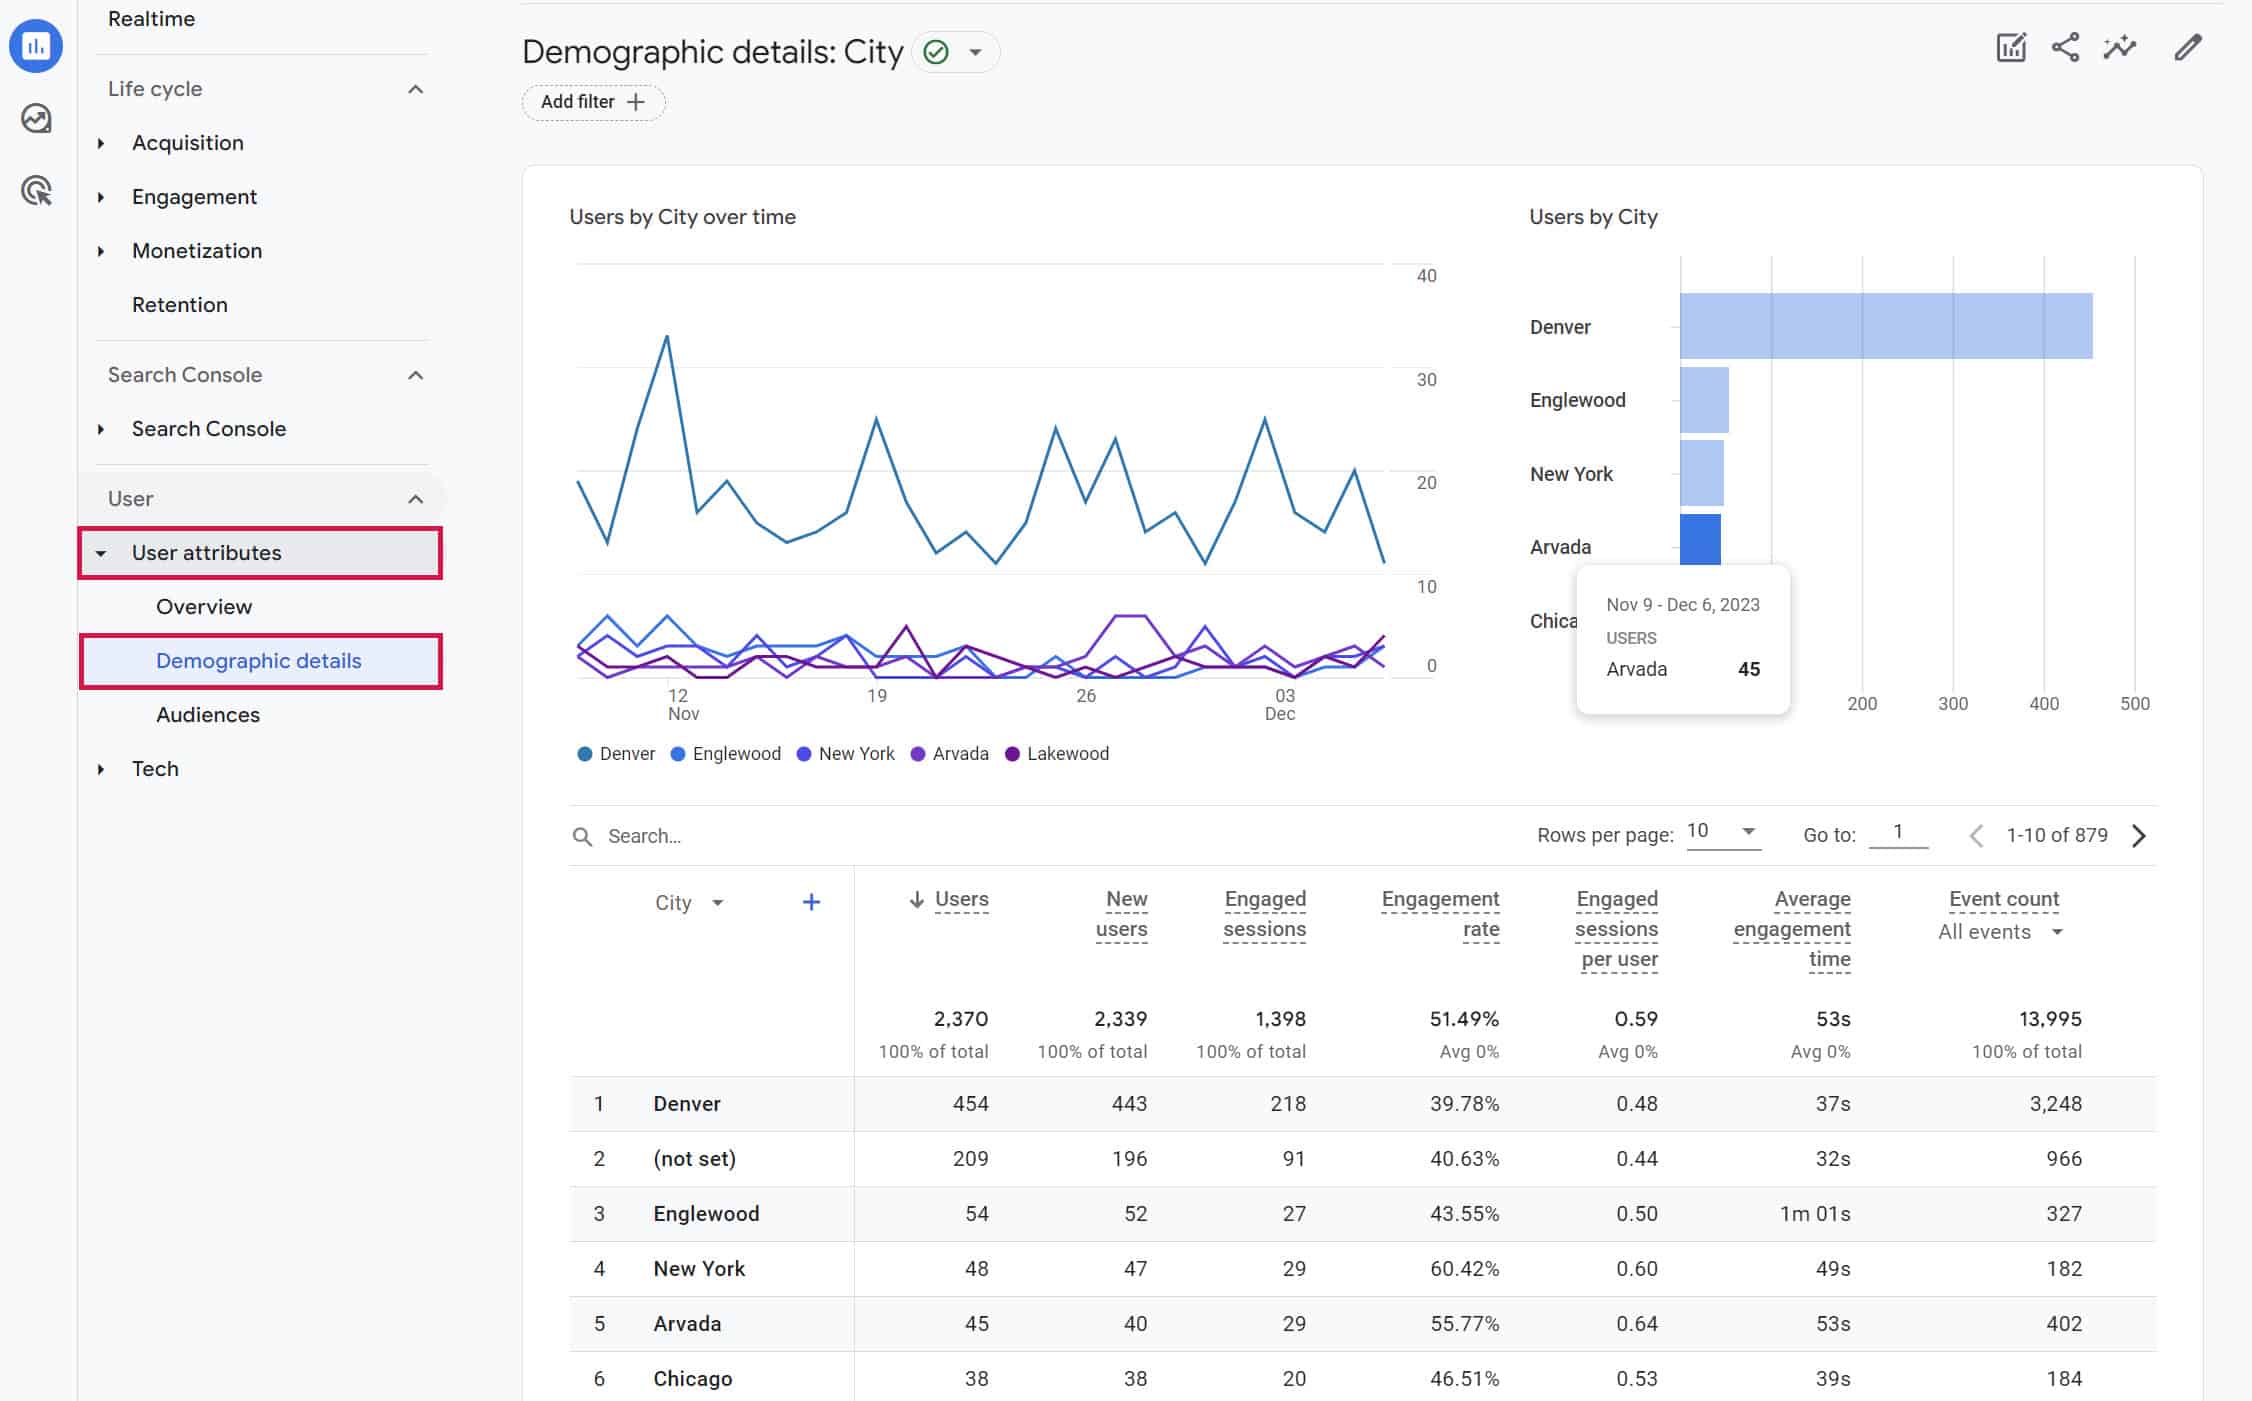Collapse the User attributes arrow

coord(101,554)
